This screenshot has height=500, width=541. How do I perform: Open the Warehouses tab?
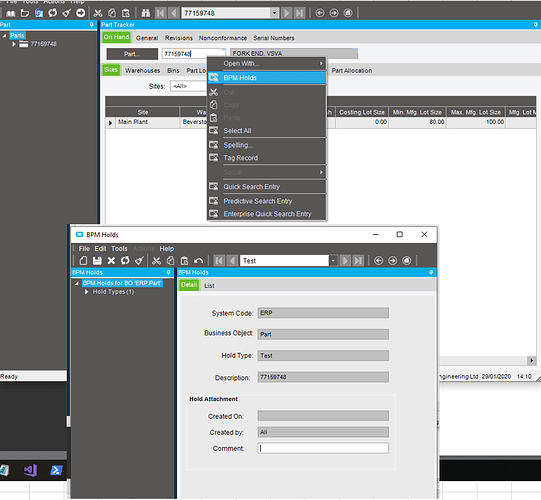click(142, 70)
